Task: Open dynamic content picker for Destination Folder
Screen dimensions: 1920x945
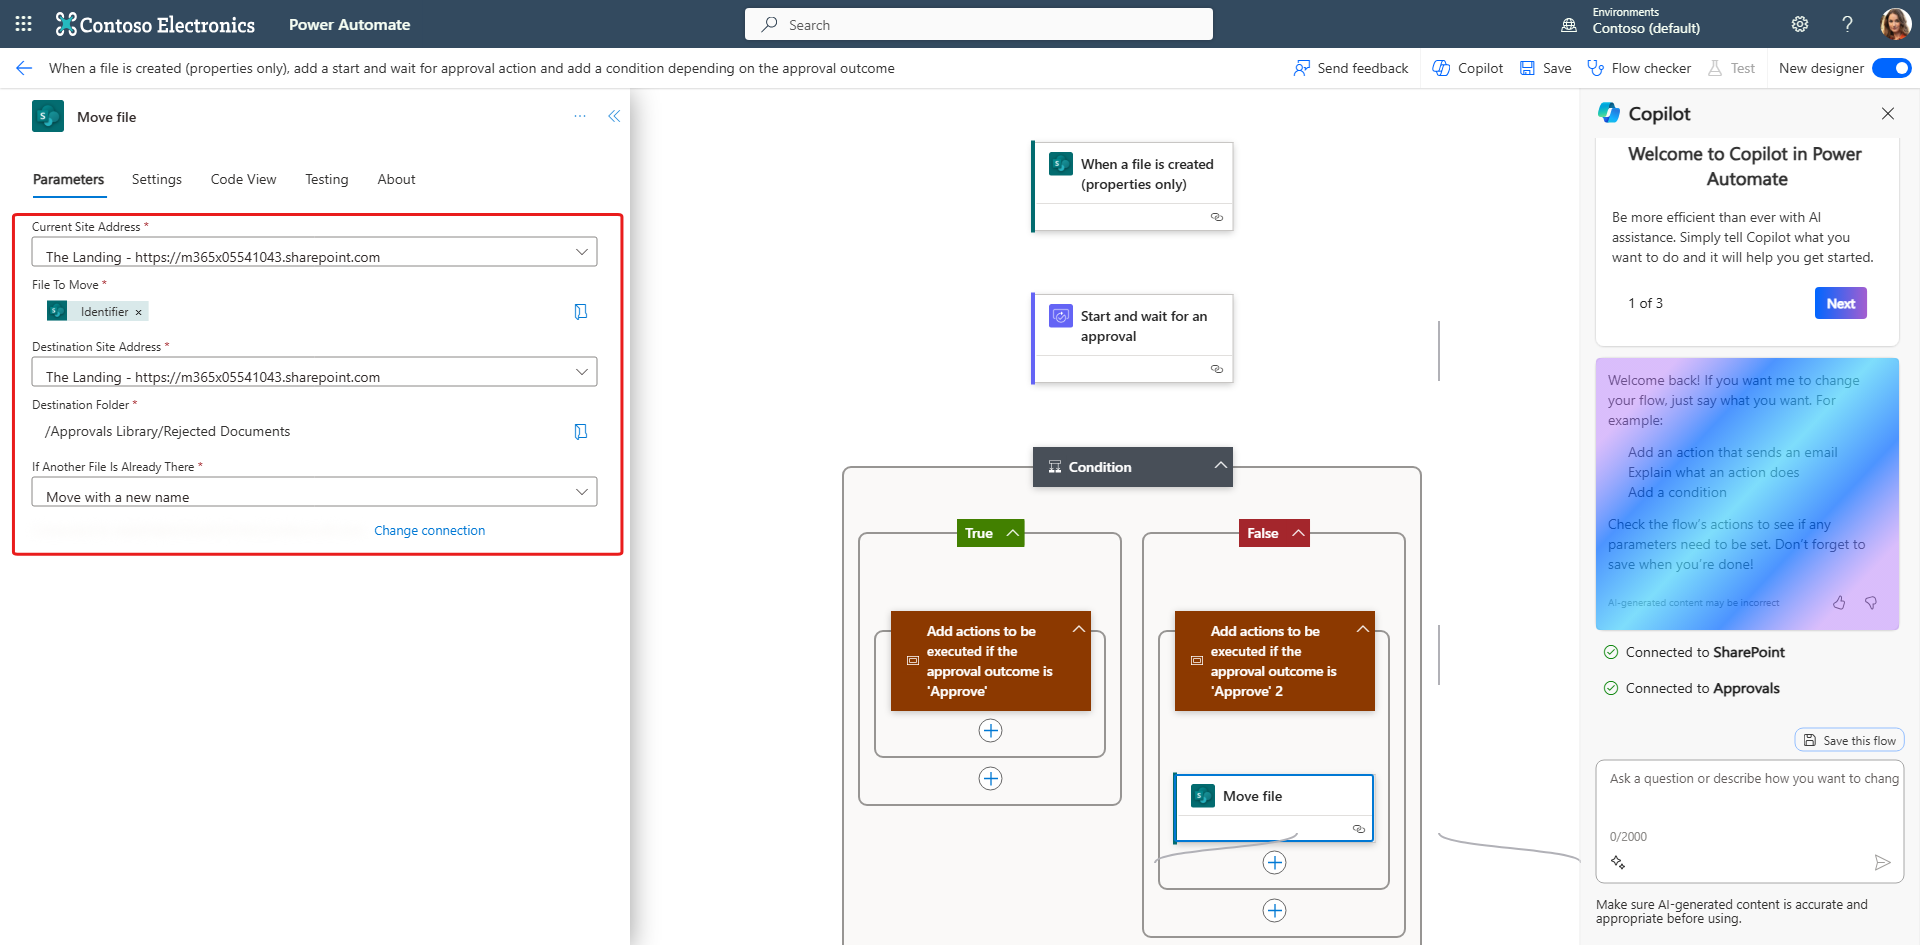Action: pos(581,431)
